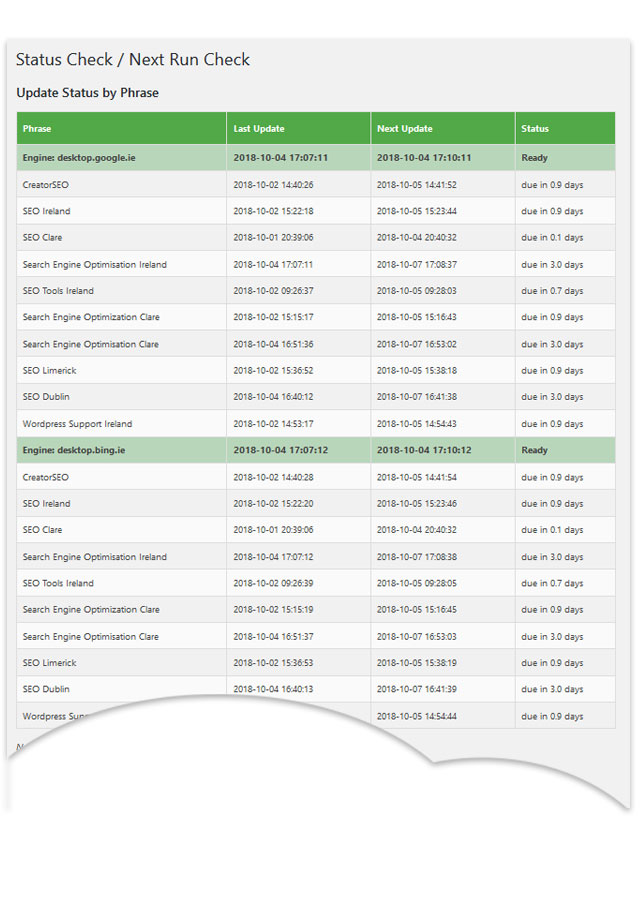
Task: Select 'SEO Dublin' under the desktop.google.ie engine
Action: [x=46, y=397]
